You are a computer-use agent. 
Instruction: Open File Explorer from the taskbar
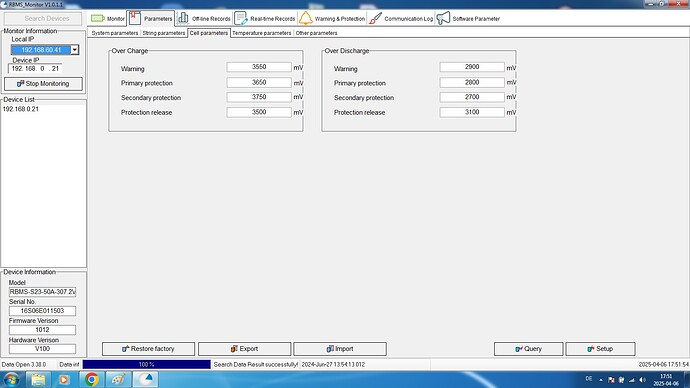tap(38, 379)
